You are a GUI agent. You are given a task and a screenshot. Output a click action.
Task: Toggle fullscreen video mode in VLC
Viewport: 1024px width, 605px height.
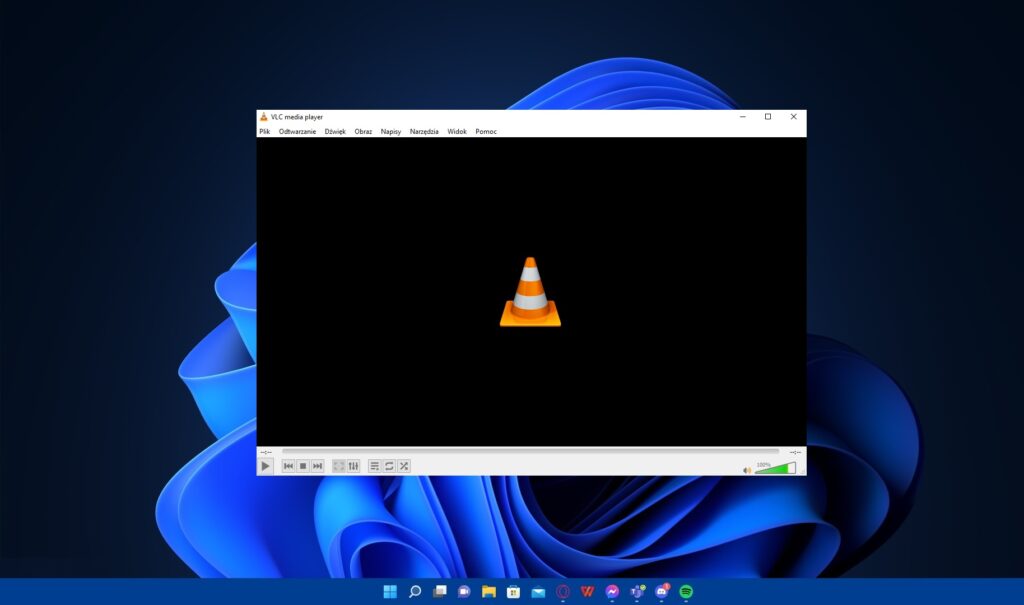[339, 466]
